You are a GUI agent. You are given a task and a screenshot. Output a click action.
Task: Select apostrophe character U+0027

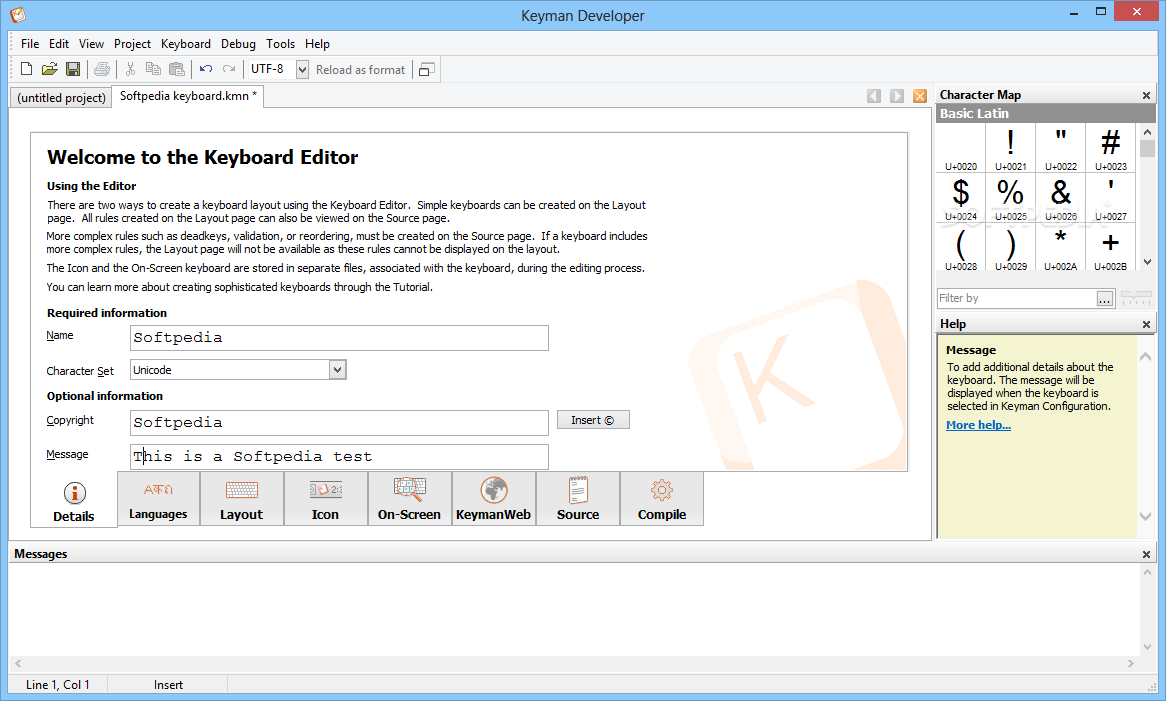(x=1110, y=198)
